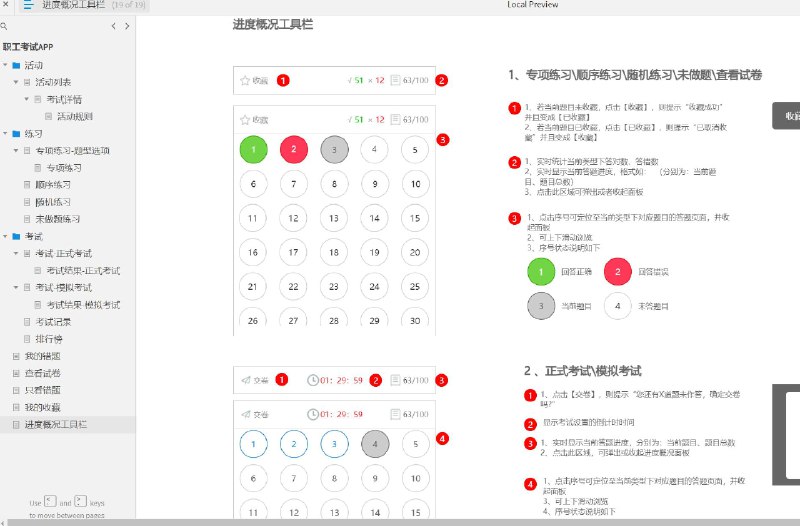Open the 我的错题 page in the sitemap
This screenshot has width=800, height=526.
[x=43, y=356]
